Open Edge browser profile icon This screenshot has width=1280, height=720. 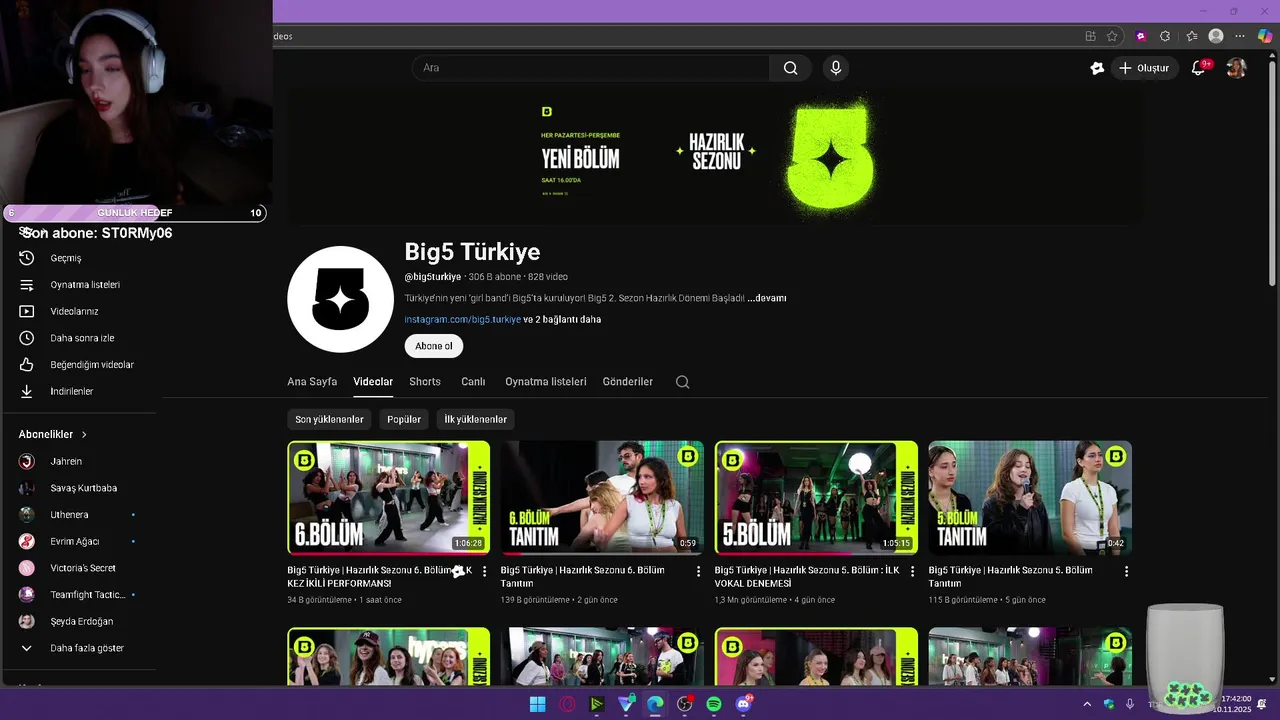pos(1216,36)
